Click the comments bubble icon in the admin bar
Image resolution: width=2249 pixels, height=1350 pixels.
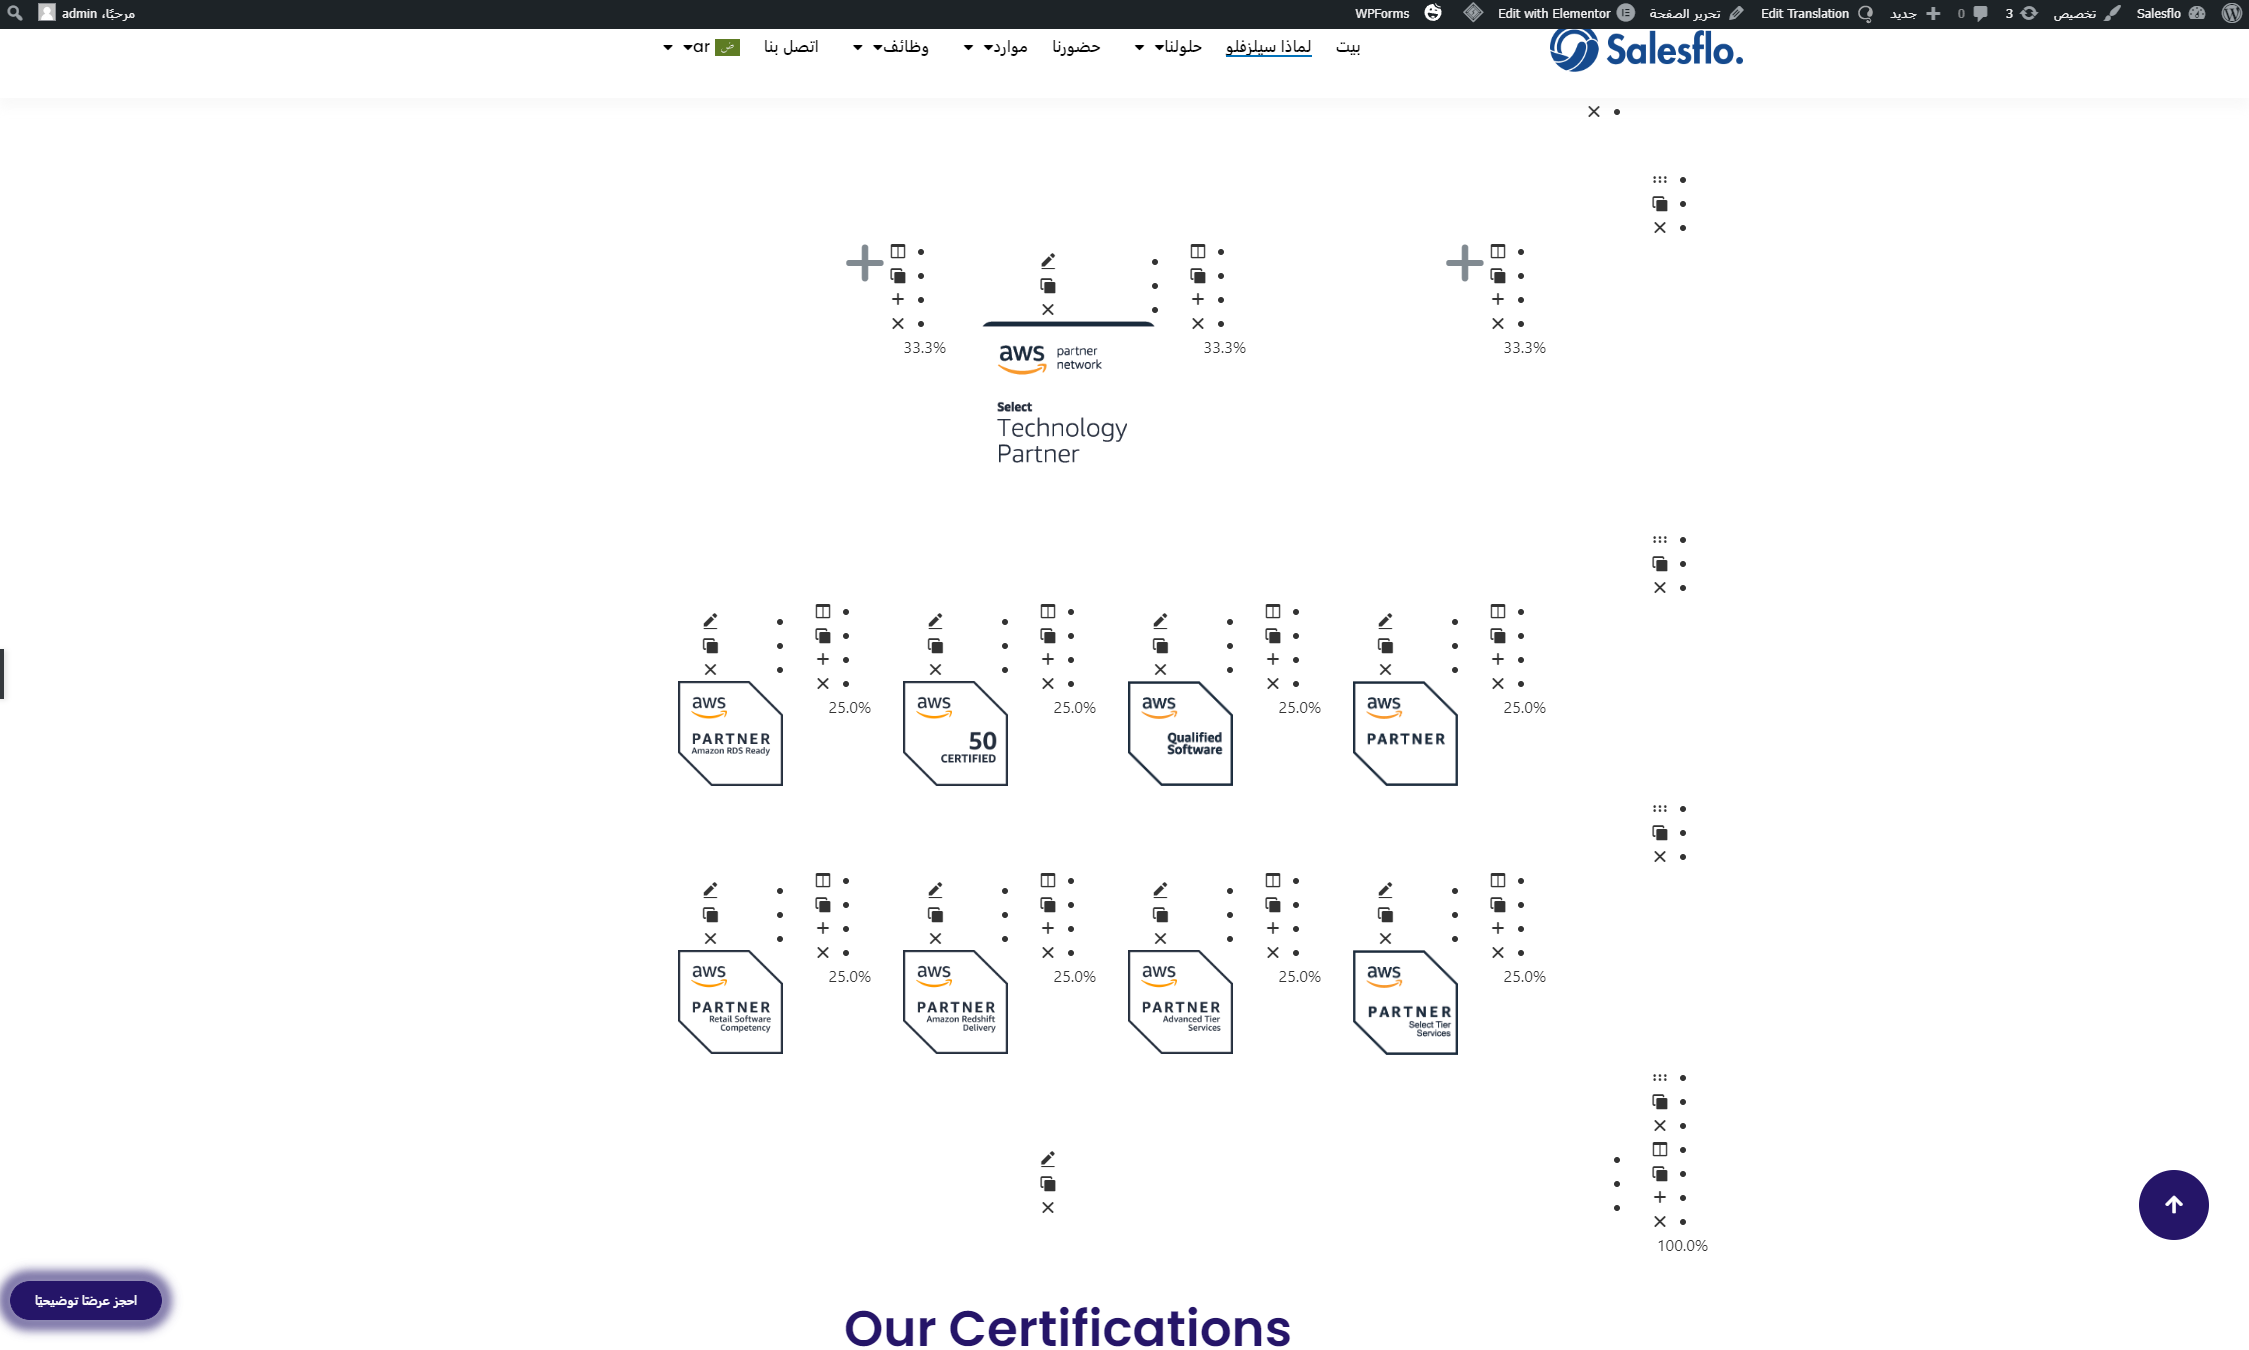pyautogui.click(x=1980, y=13)
